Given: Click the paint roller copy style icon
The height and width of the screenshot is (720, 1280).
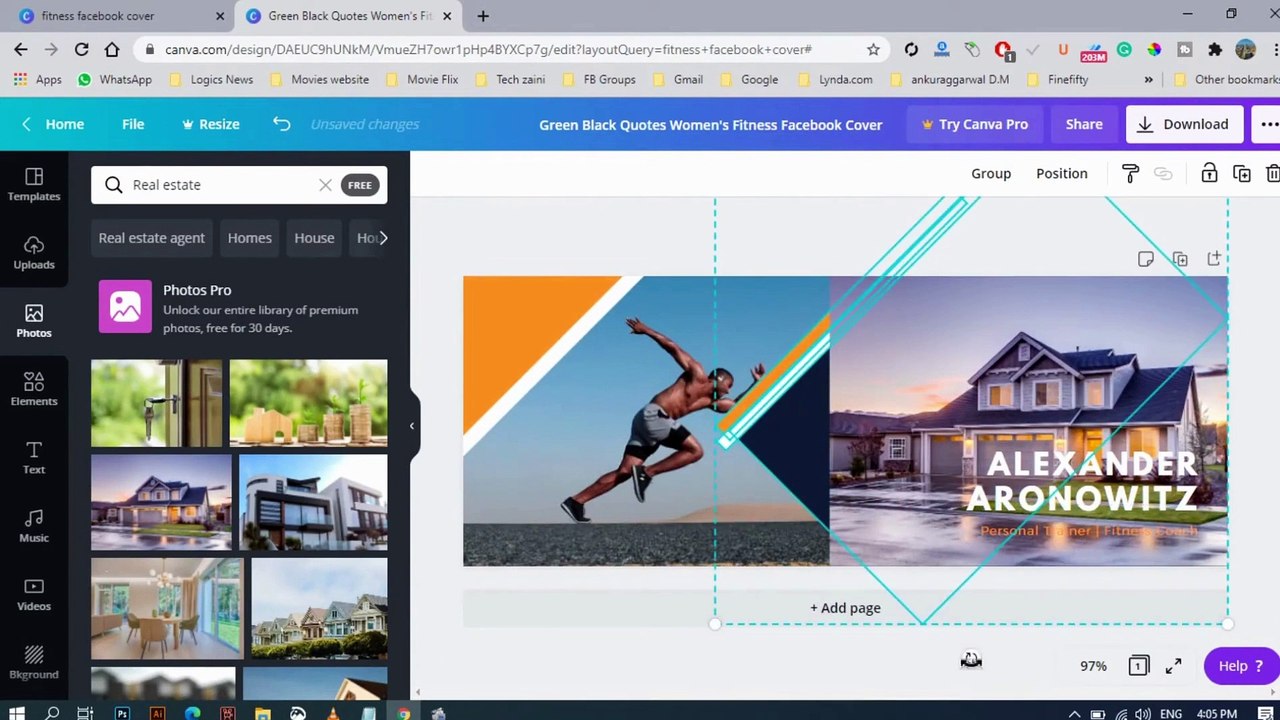Looking at the screenshot, I should 1130,174.
